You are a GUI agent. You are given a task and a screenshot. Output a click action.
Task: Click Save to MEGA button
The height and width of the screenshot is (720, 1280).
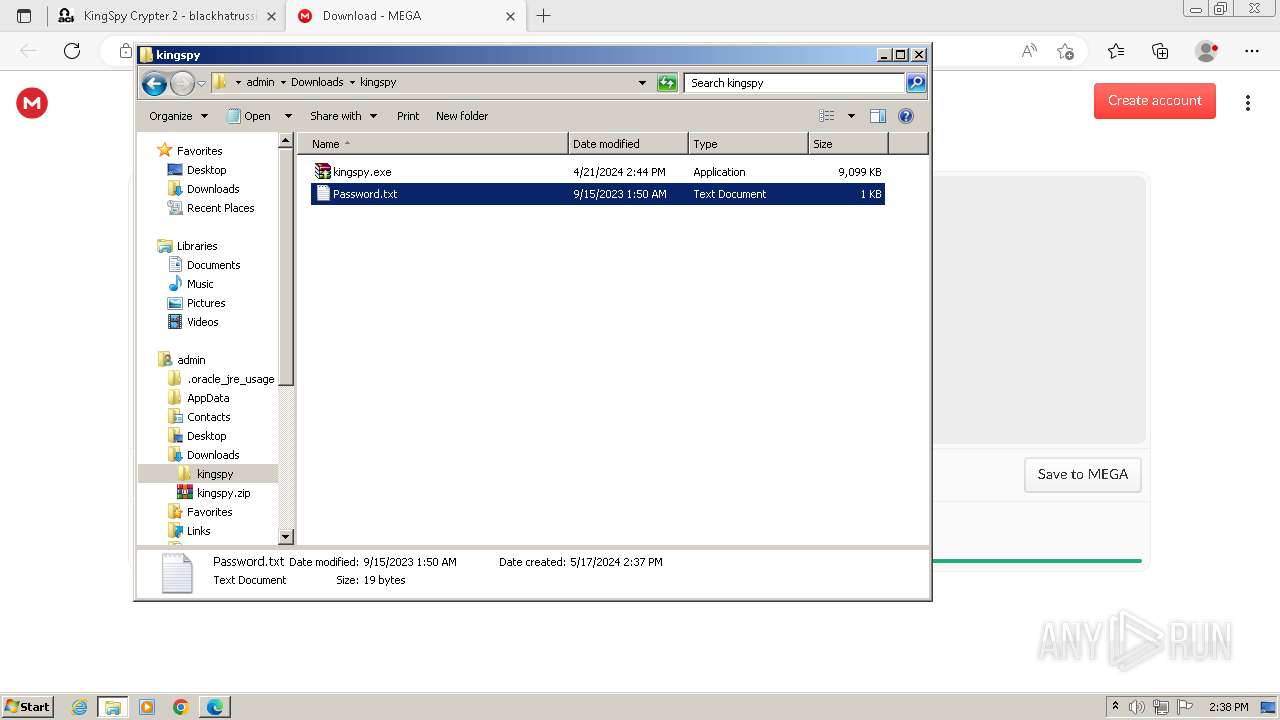(x=1083, y=475)
